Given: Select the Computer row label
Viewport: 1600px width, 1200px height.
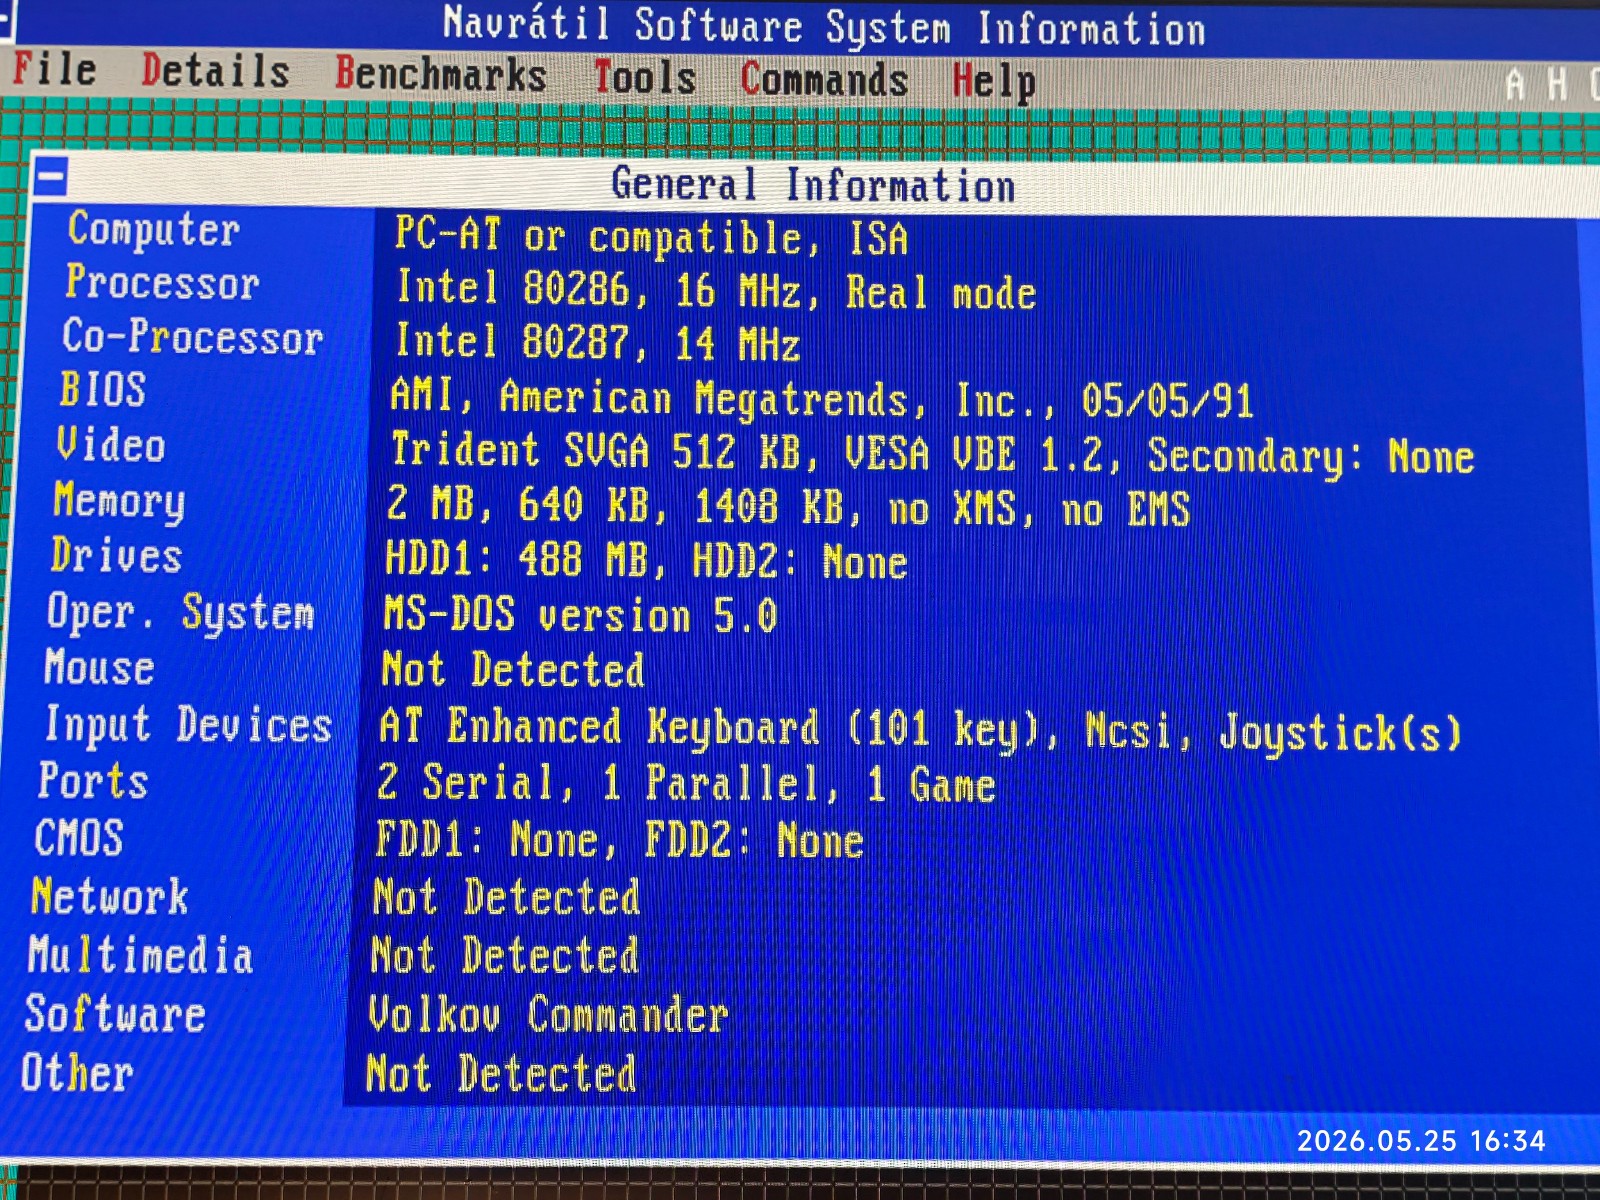Looking at the screenshot, I should pos(154,230).
